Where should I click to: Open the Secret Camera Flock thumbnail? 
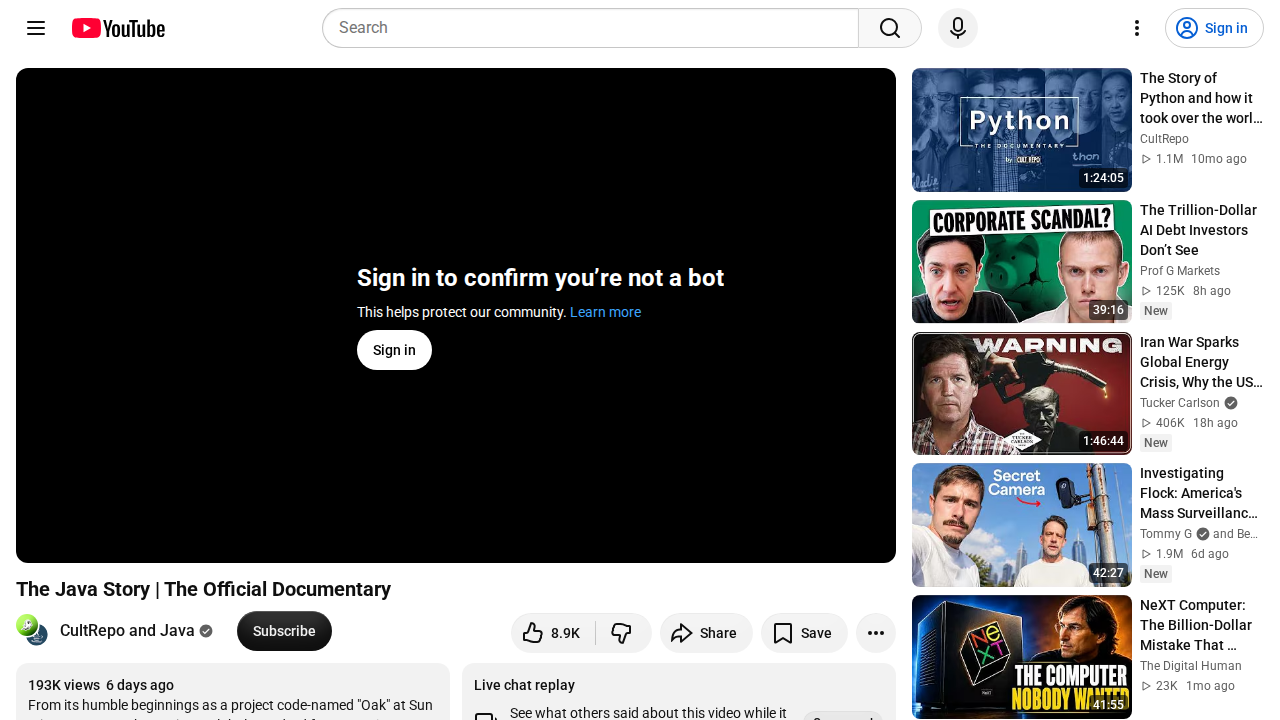click(x=1022, y=525)
